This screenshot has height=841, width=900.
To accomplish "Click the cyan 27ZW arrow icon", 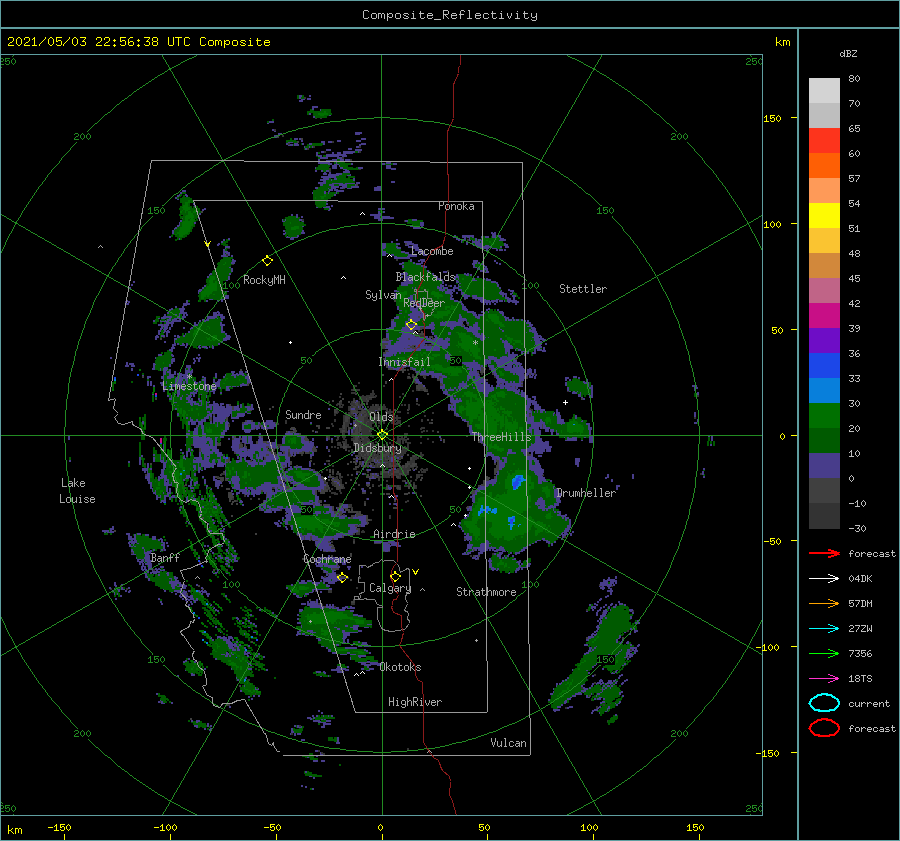I will coord(824,629).
